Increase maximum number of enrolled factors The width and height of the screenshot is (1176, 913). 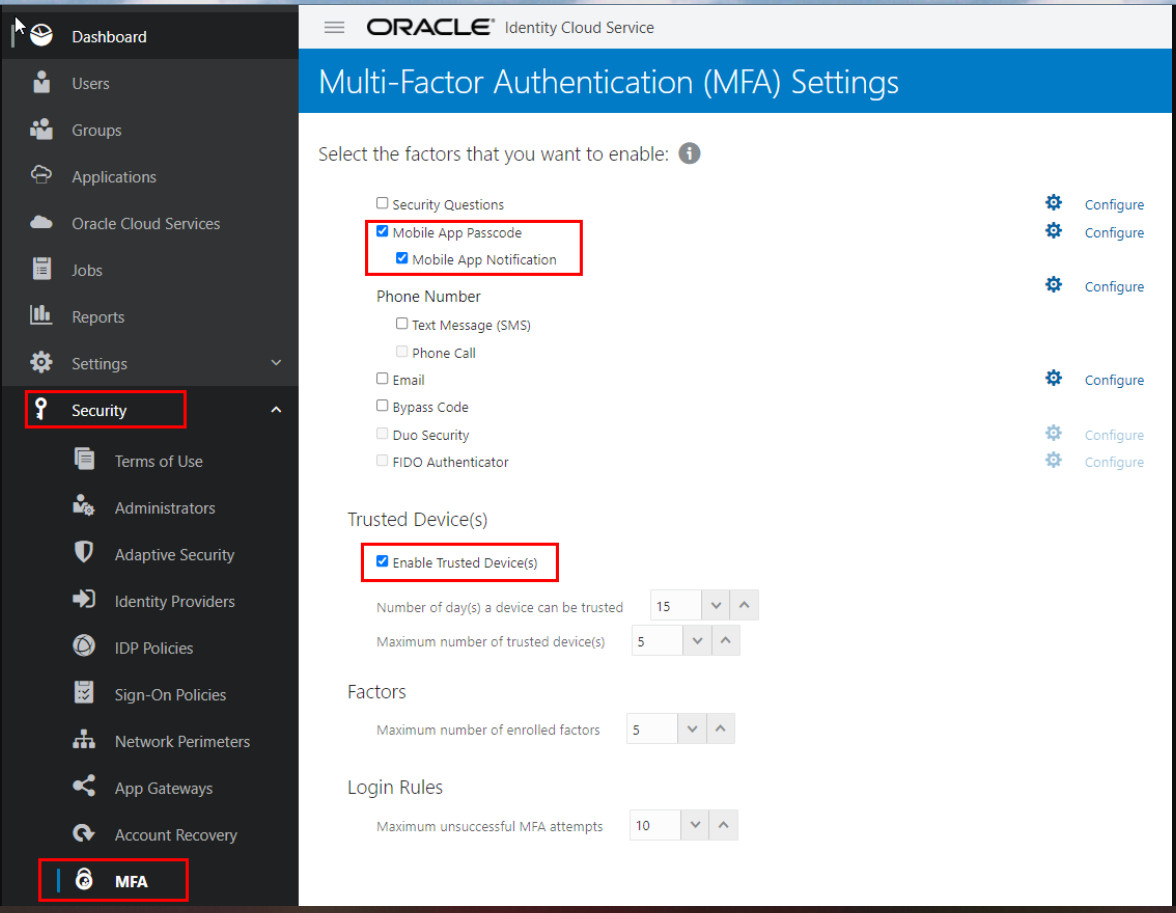(x=720, y=728)
